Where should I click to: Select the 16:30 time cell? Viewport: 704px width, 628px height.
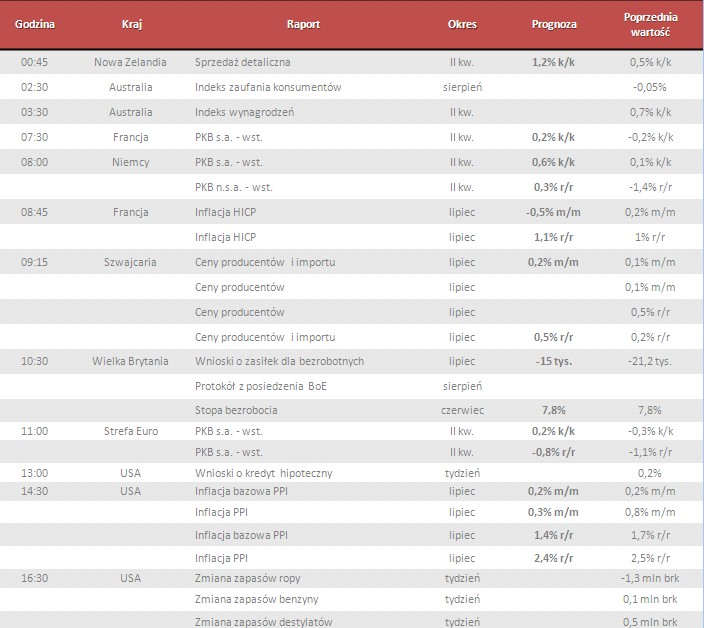coord(34,578)
